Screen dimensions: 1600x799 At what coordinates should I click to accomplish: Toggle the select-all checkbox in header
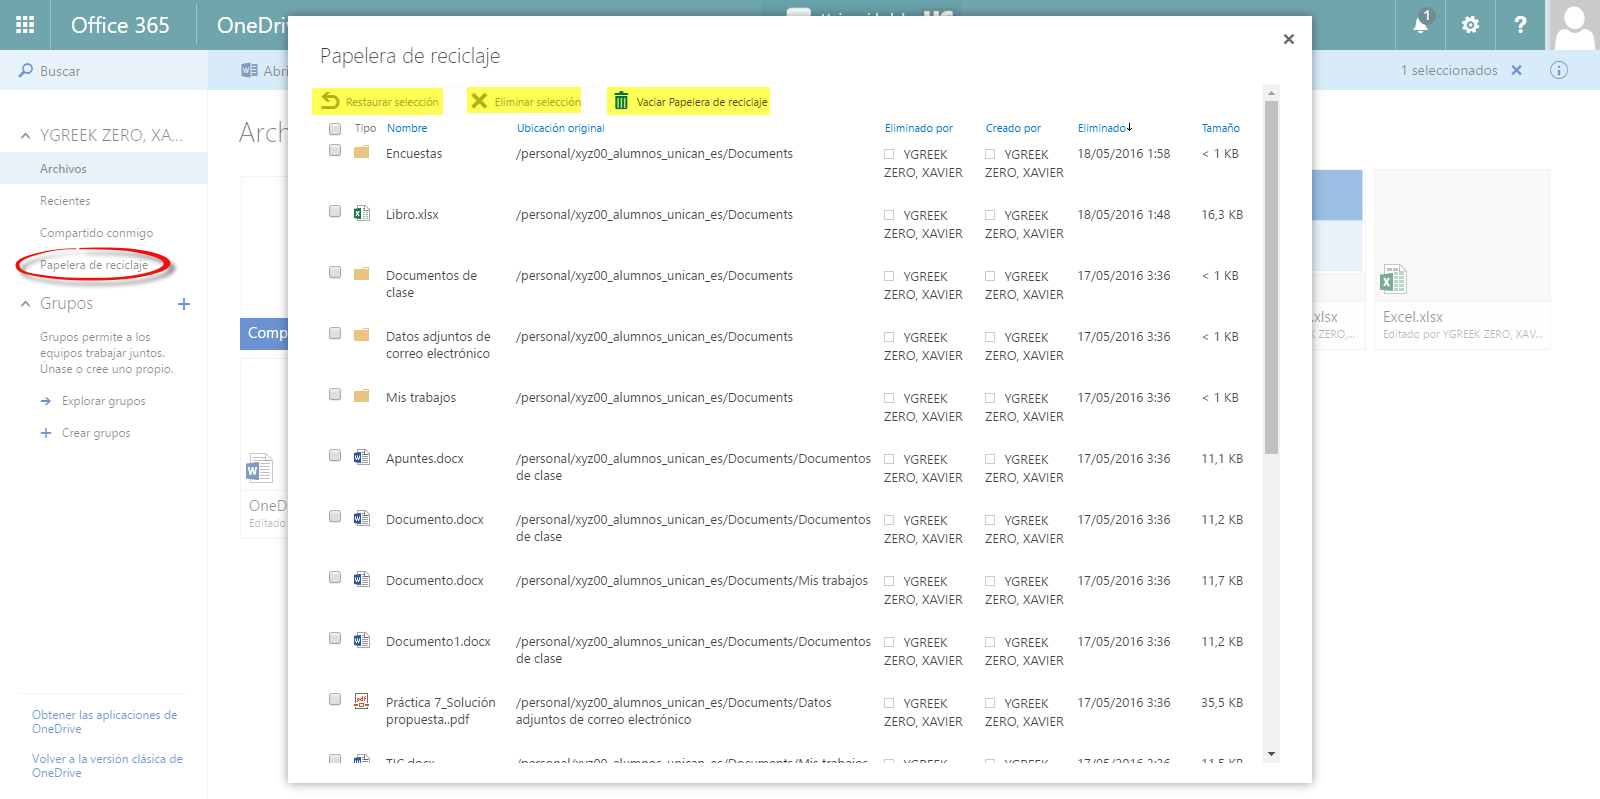[335, 129]
